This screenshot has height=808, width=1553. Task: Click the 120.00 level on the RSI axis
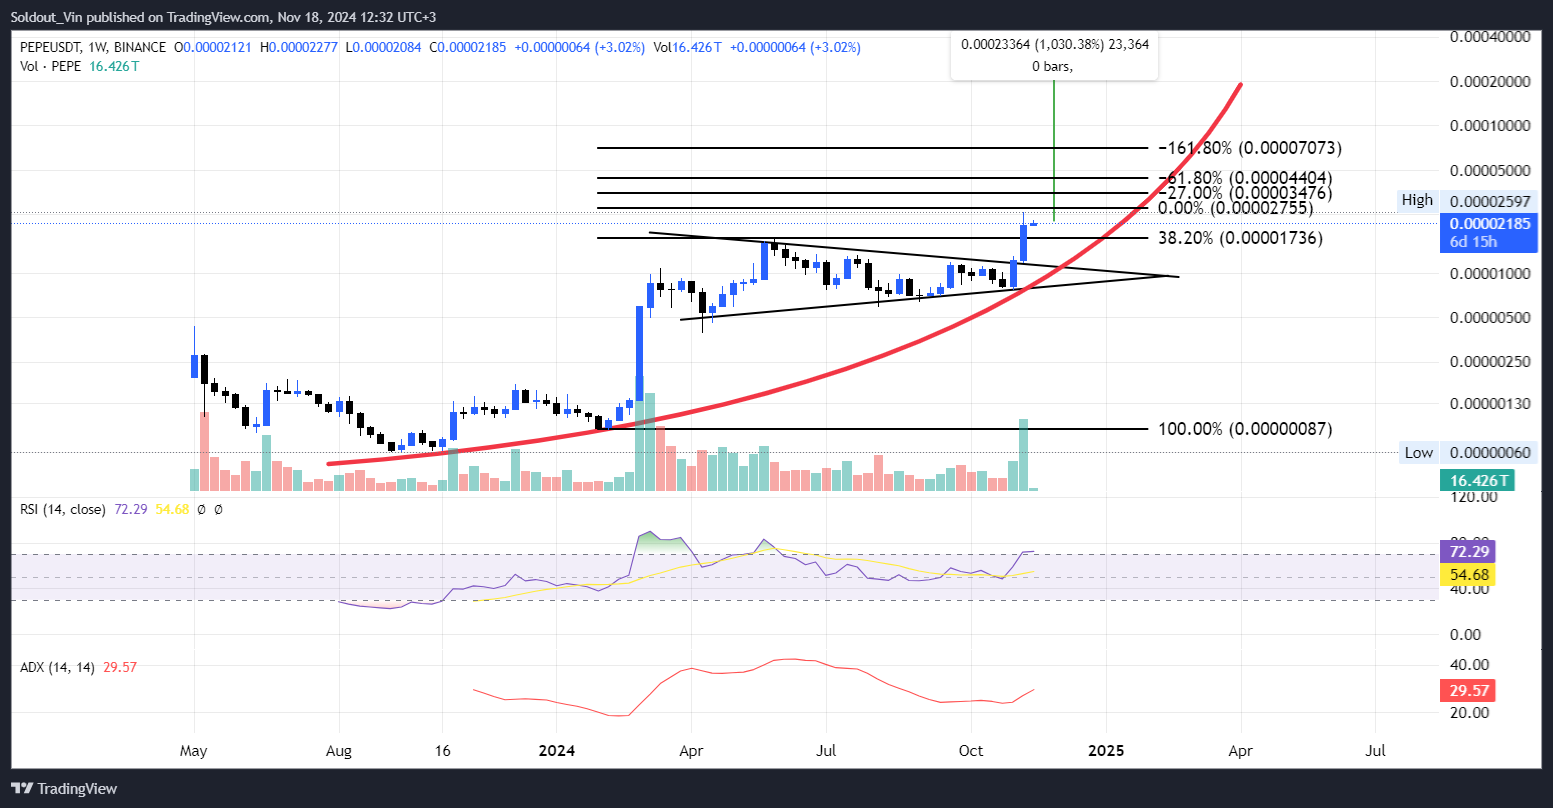point(1472,497)
